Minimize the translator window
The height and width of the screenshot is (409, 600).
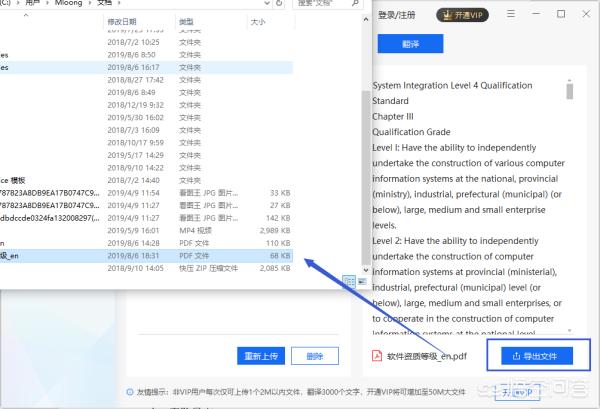coord(536,14)
